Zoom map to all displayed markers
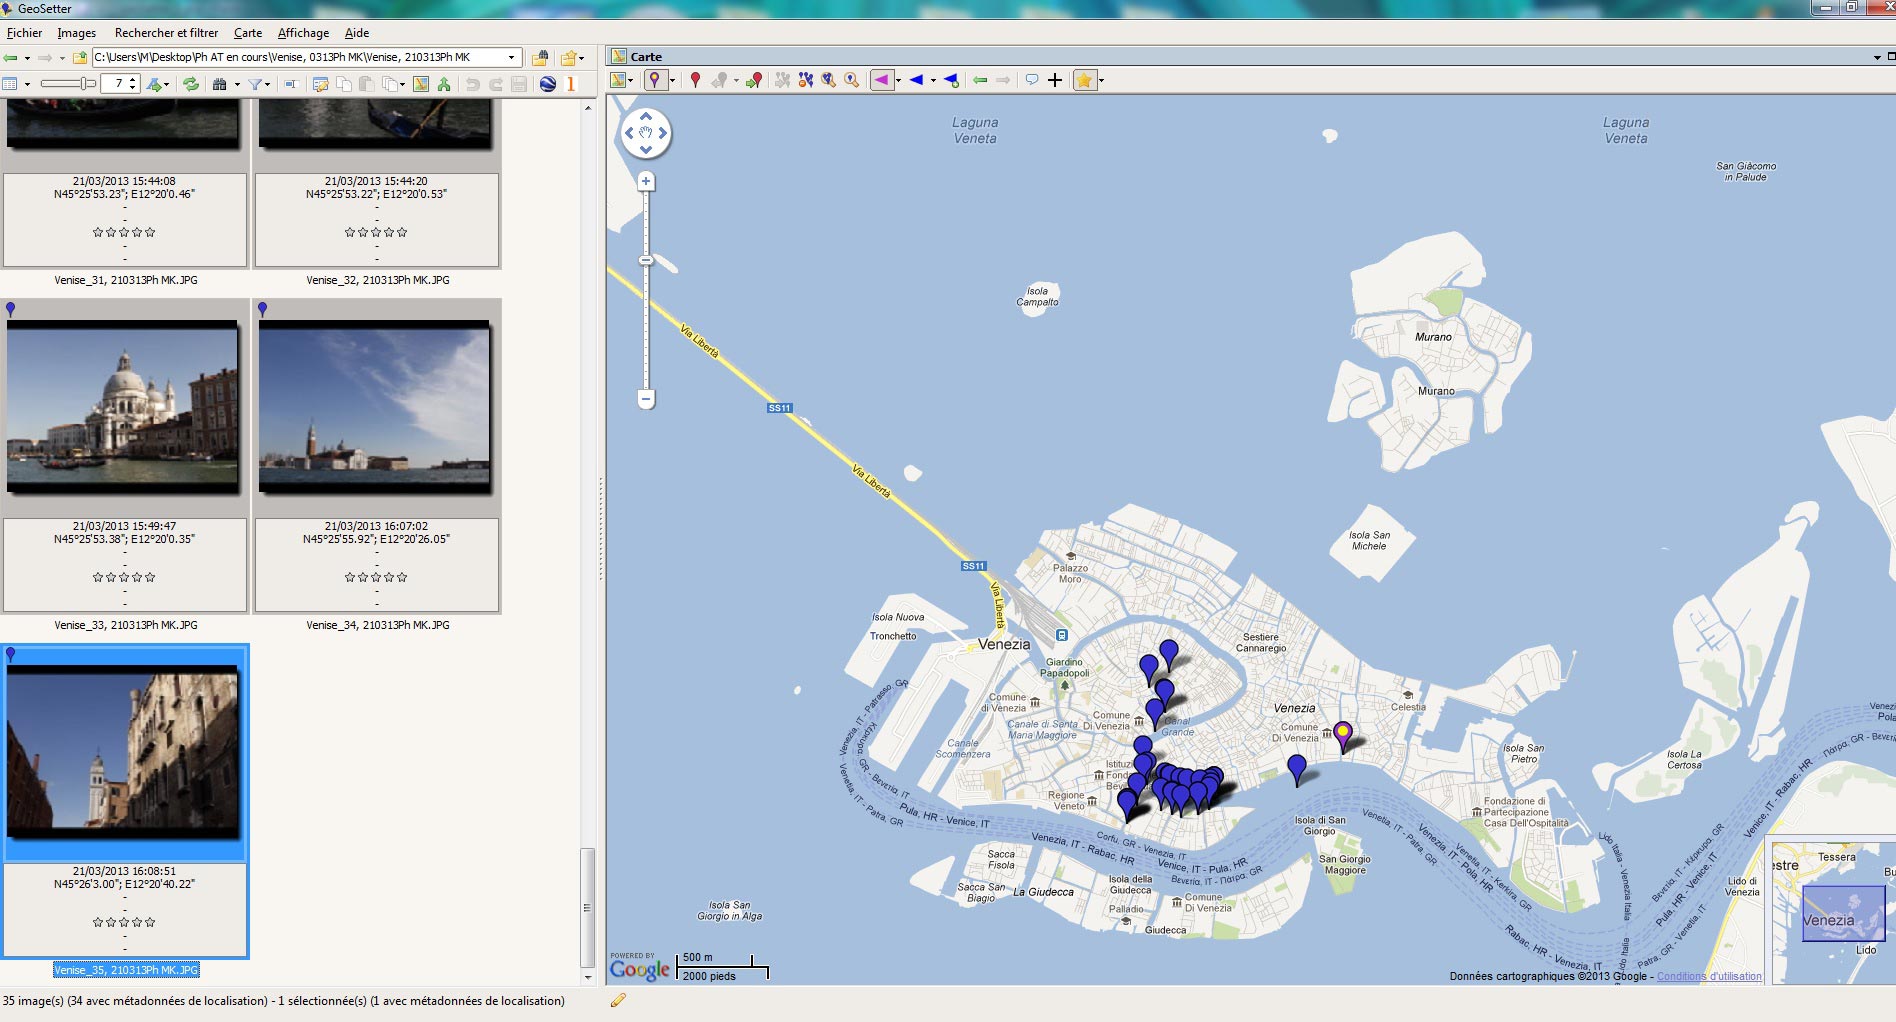 point(826,80)
